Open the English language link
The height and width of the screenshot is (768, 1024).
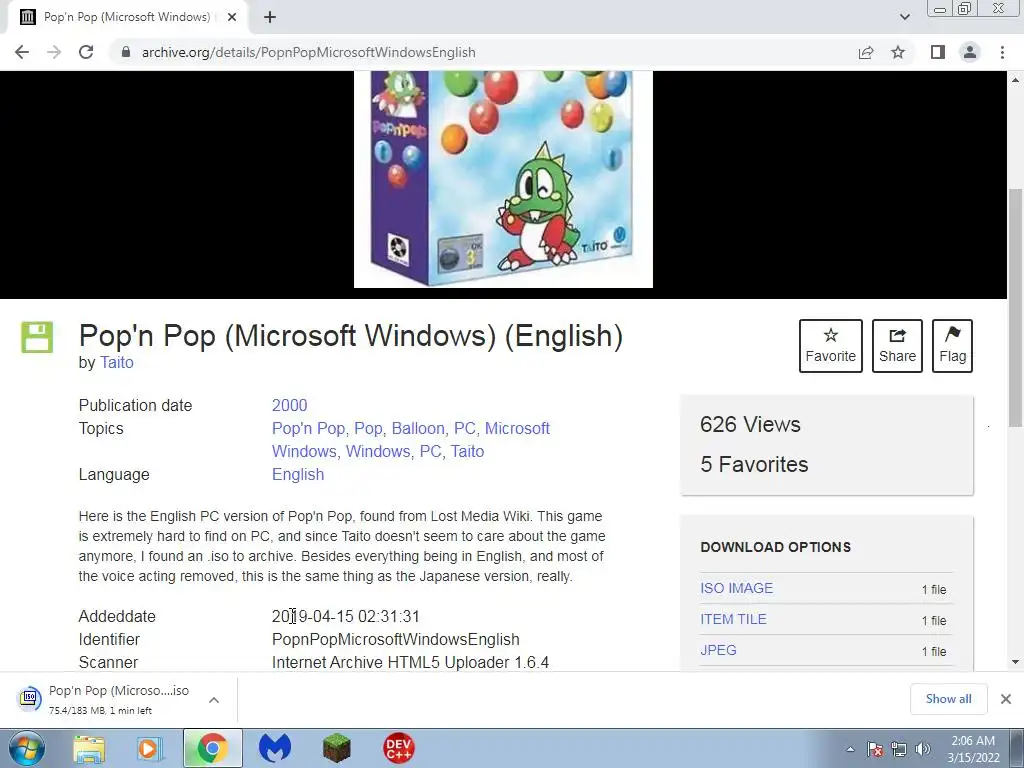click(298, 475)
